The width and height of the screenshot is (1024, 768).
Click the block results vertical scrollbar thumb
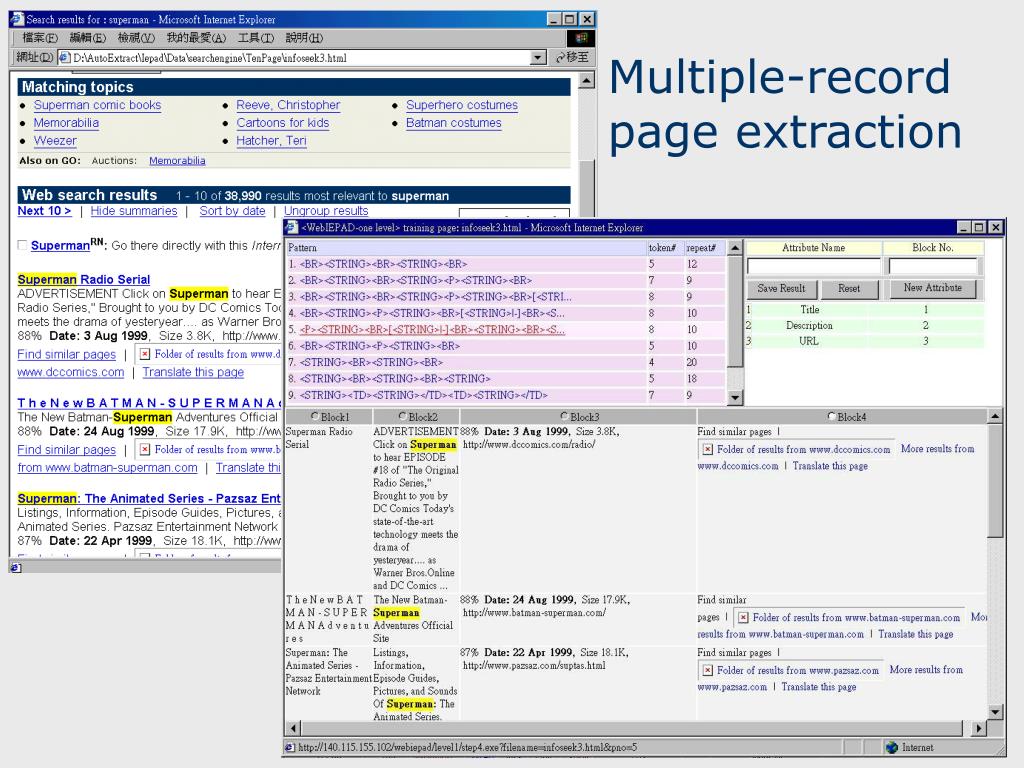click(x=995, y=481)
